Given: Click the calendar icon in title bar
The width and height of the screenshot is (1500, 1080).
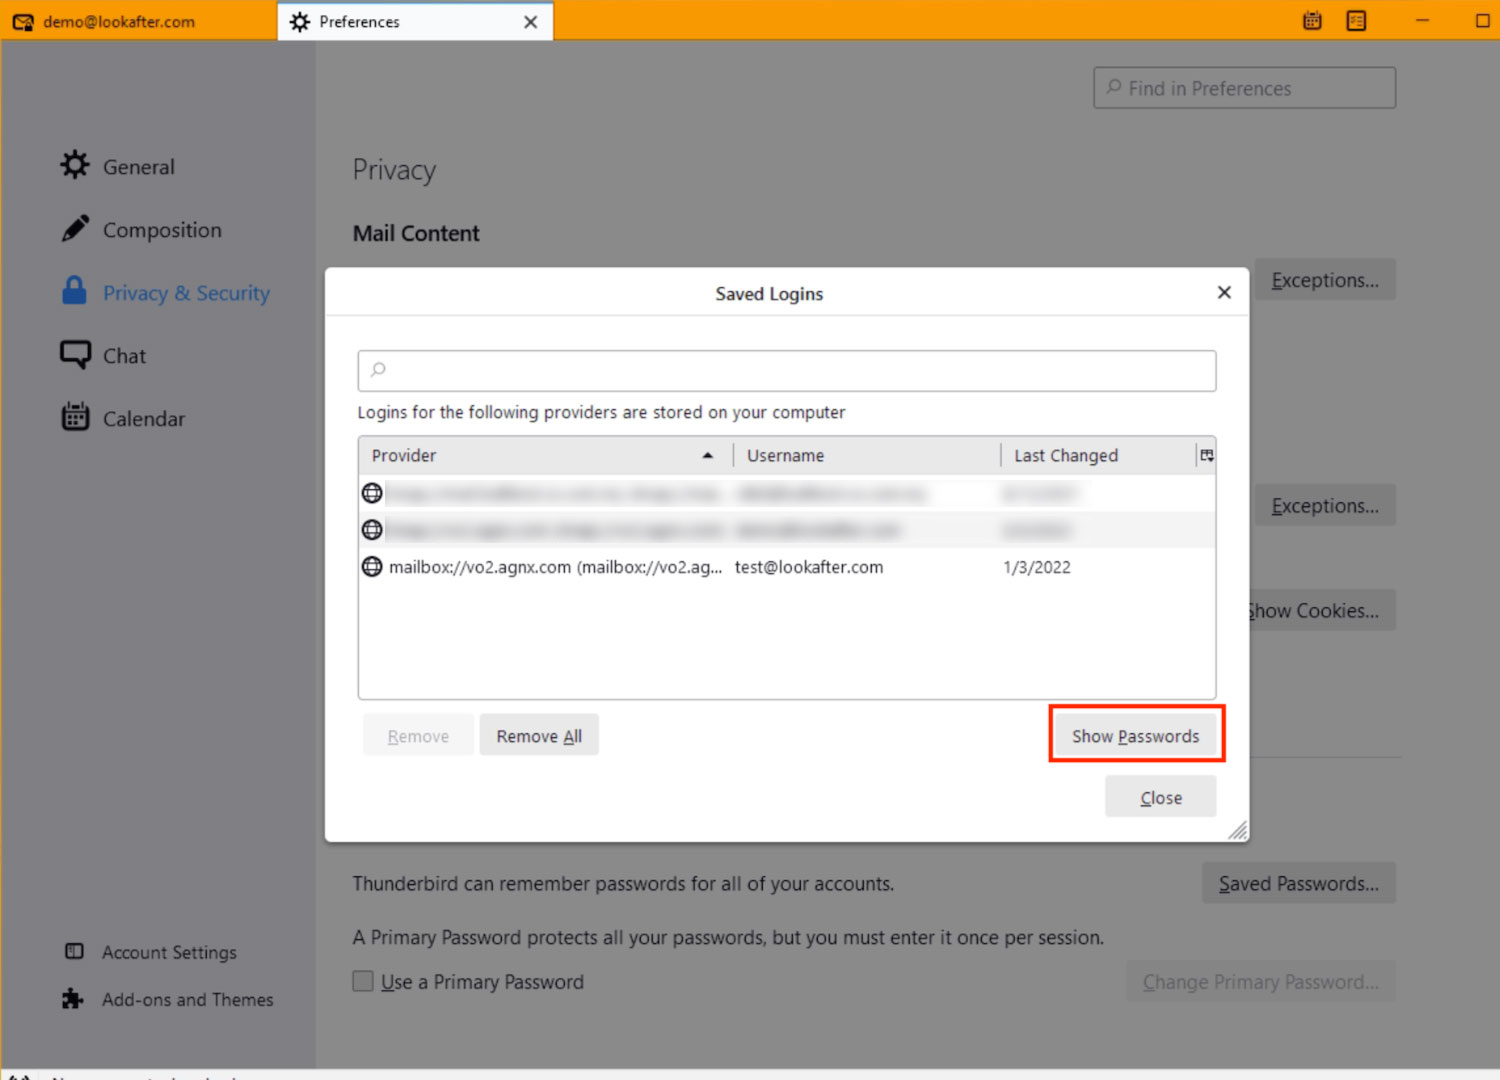Looking at the screenshot, I should click(1312, 21).
